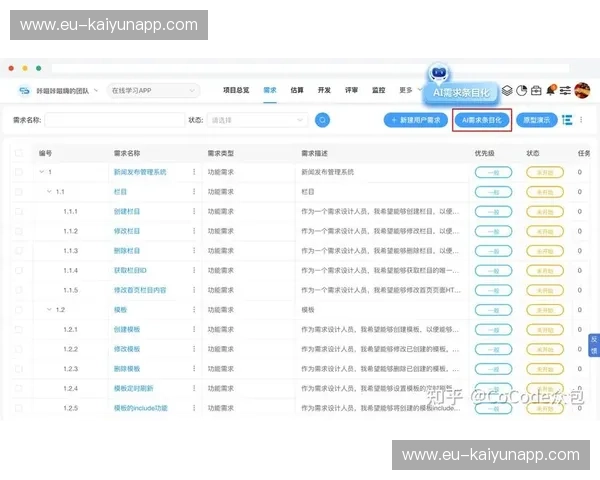The width and height of the screenshot is (600, 480).
Task: Open row actions for 模板的include功能
Action: (x=194, y=408)
